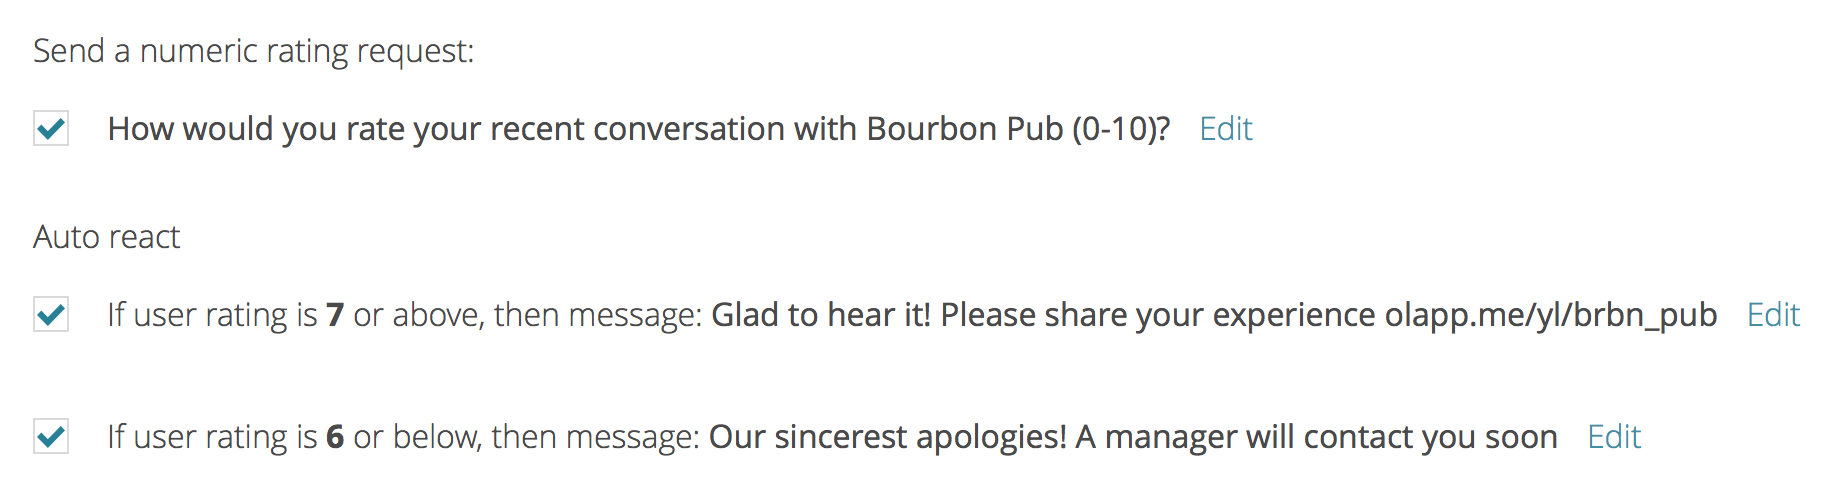Viewport: 1824px width, 502px height.
Task: Click the 'Bourbon Pub' name in question
Action: (964, 129)
